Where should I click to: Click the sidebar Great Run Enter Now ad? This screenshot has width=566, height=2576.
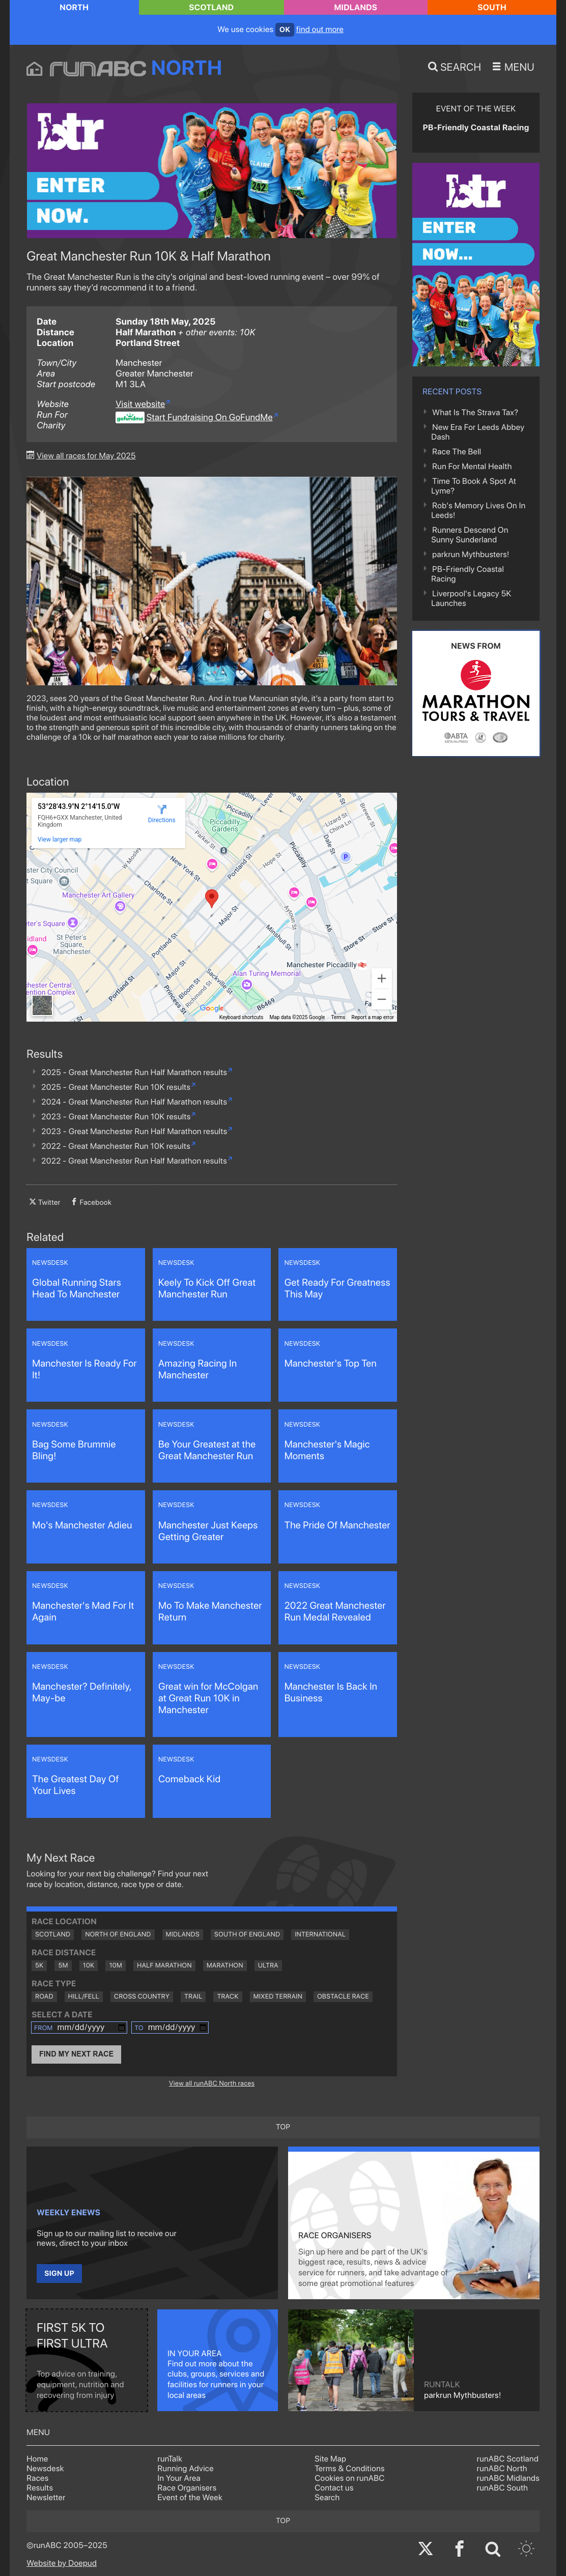(476, 265)
